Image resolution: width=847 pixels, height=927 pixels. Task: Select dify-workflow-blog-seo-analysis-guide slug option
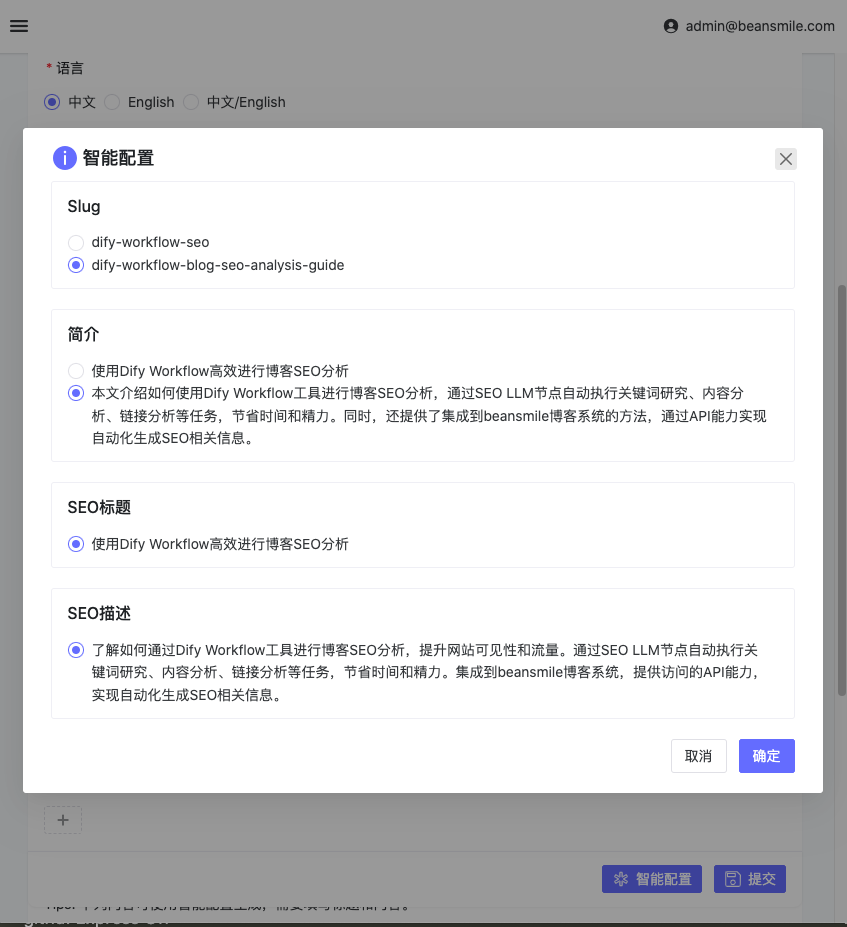pyautogui.click(x=76, y=265)
